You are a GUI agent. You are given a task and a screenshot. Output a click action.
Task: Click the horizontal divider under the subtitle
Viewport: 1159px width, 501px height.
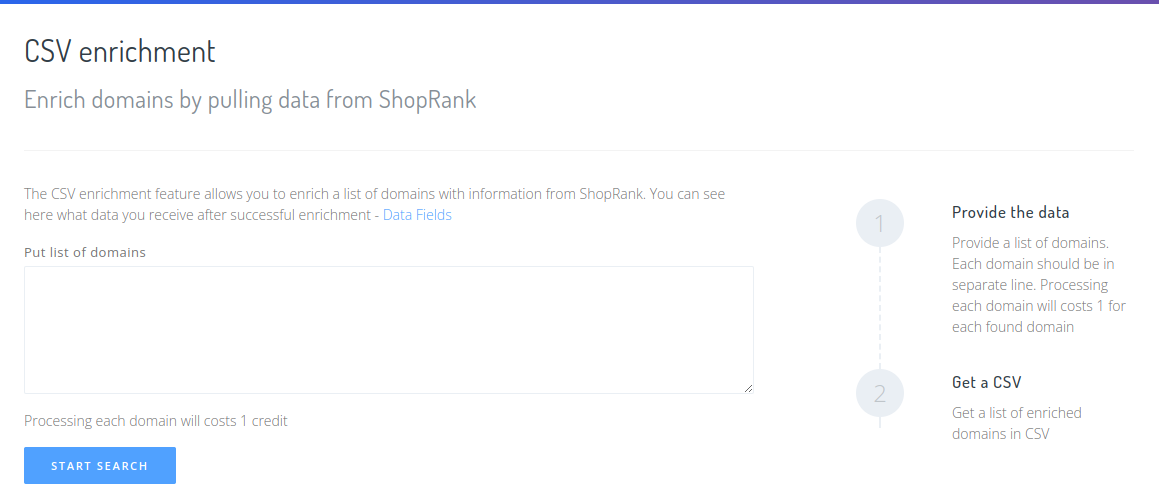click(x=578, y=151)
